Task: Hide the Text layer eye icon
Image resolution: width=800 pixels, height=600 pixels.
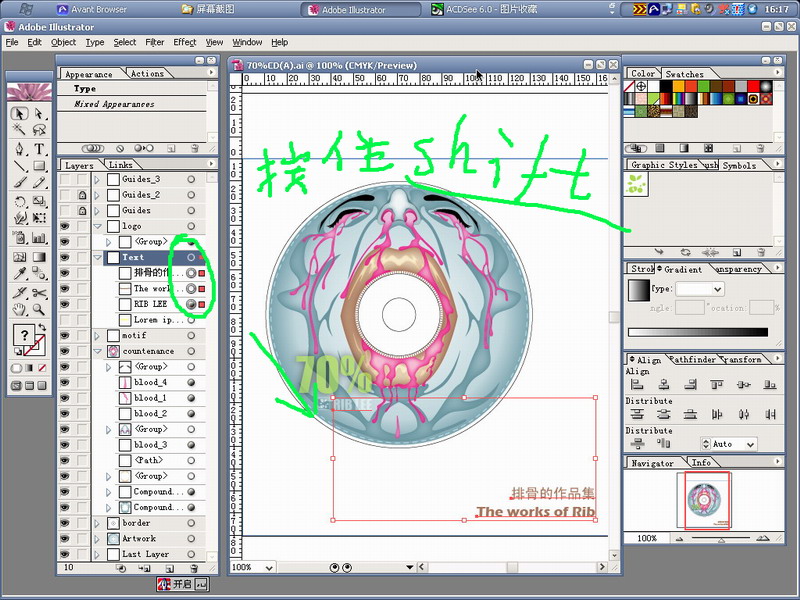Action: click(x=65, y=257)
